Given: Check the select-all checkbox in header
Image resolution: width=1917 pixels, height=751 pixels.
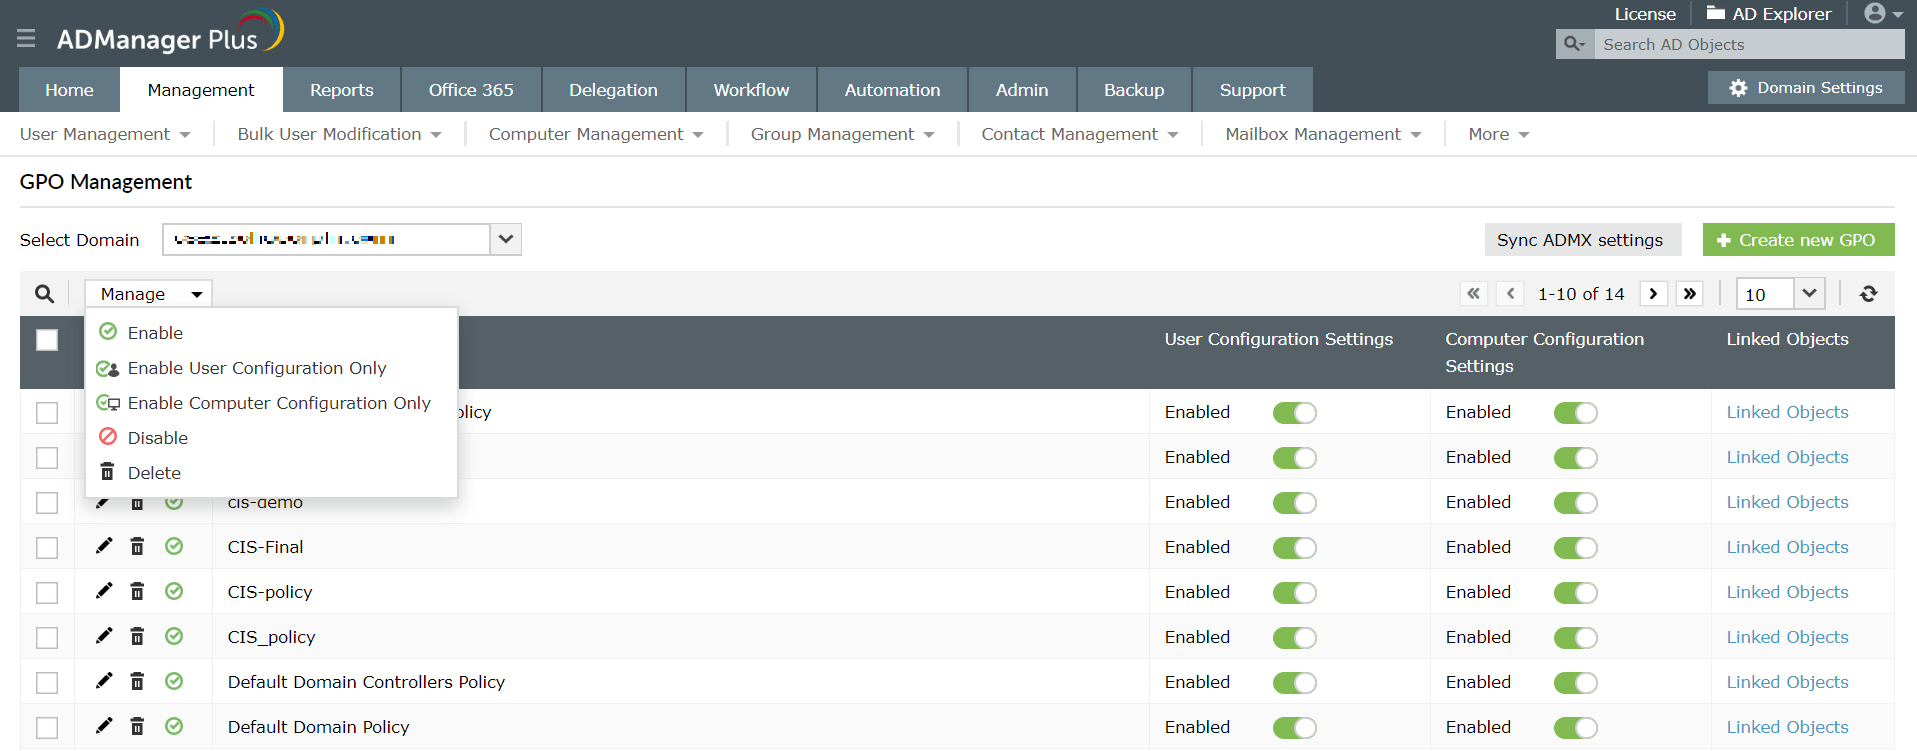Looking at the screenshot, I should click(x=47, y=340).
